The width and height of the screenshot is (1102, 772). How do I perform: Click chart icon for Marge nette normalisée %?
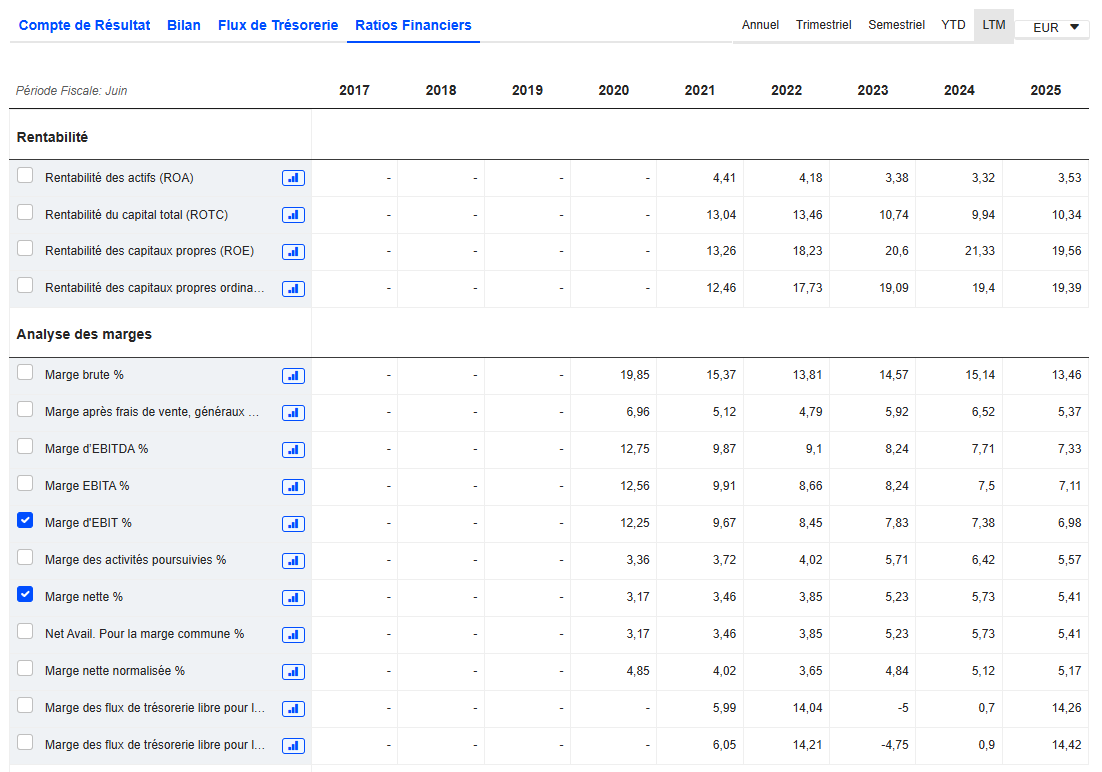click(293, 671)
